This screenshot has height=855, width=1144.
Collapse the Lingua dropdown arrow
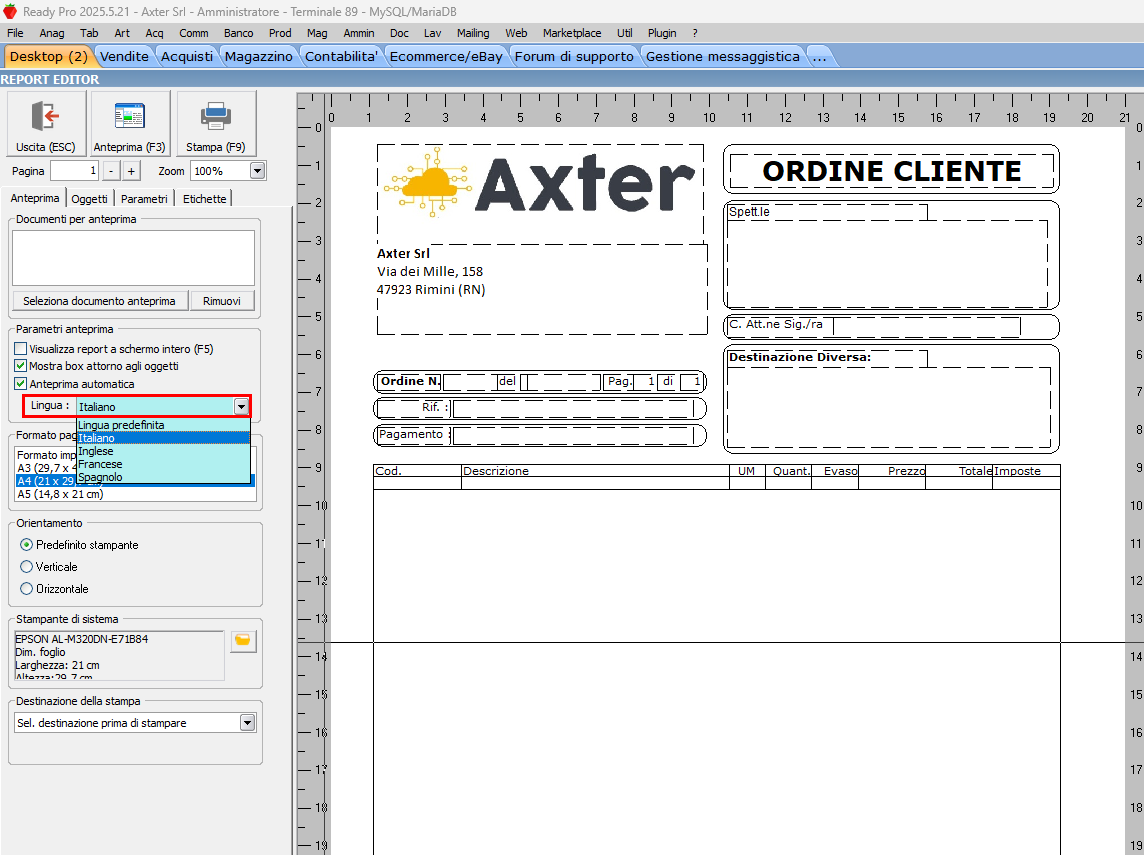pos(241,406)
